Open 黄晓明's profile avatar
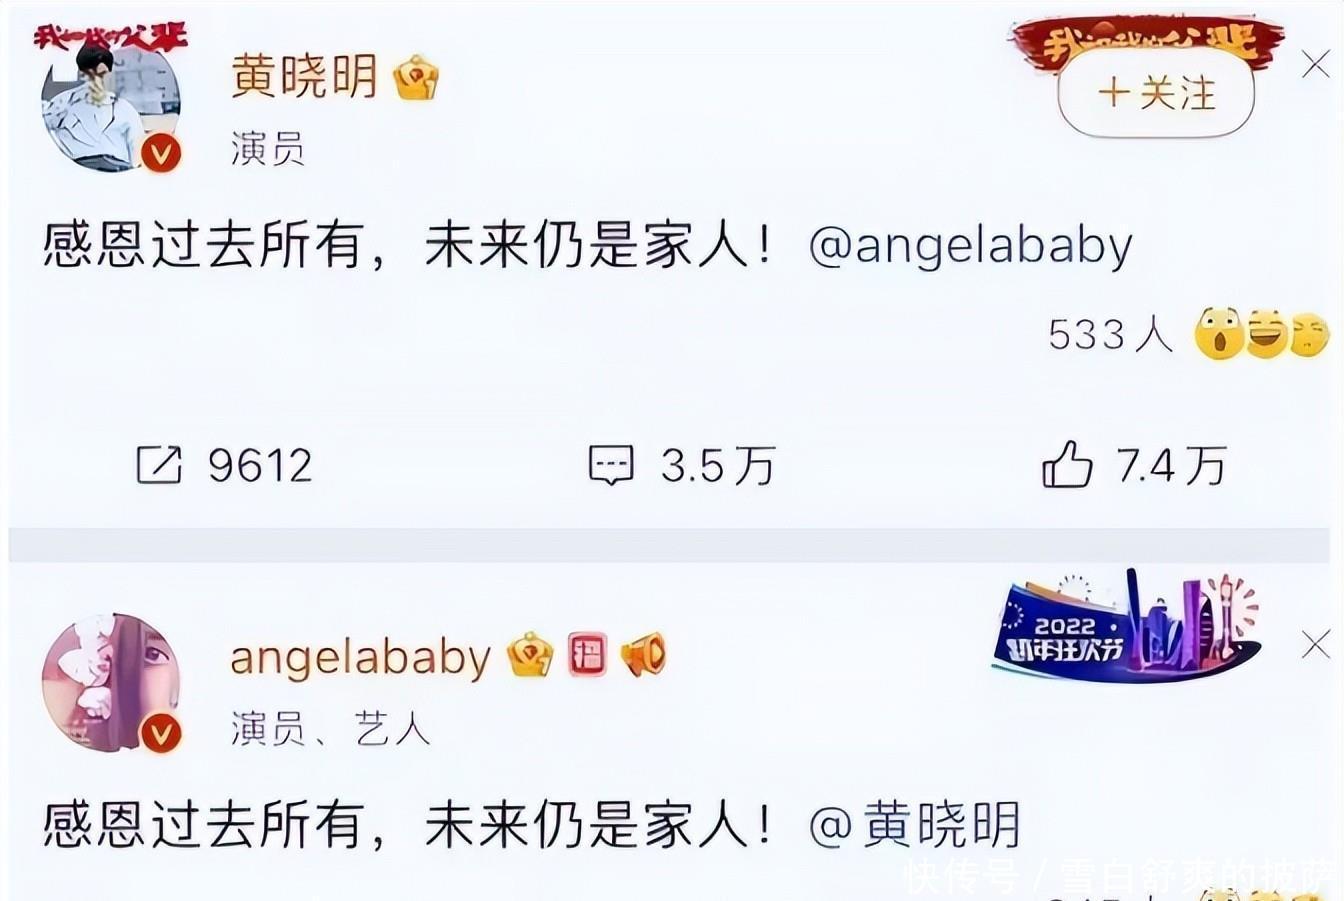 point(110,103)
